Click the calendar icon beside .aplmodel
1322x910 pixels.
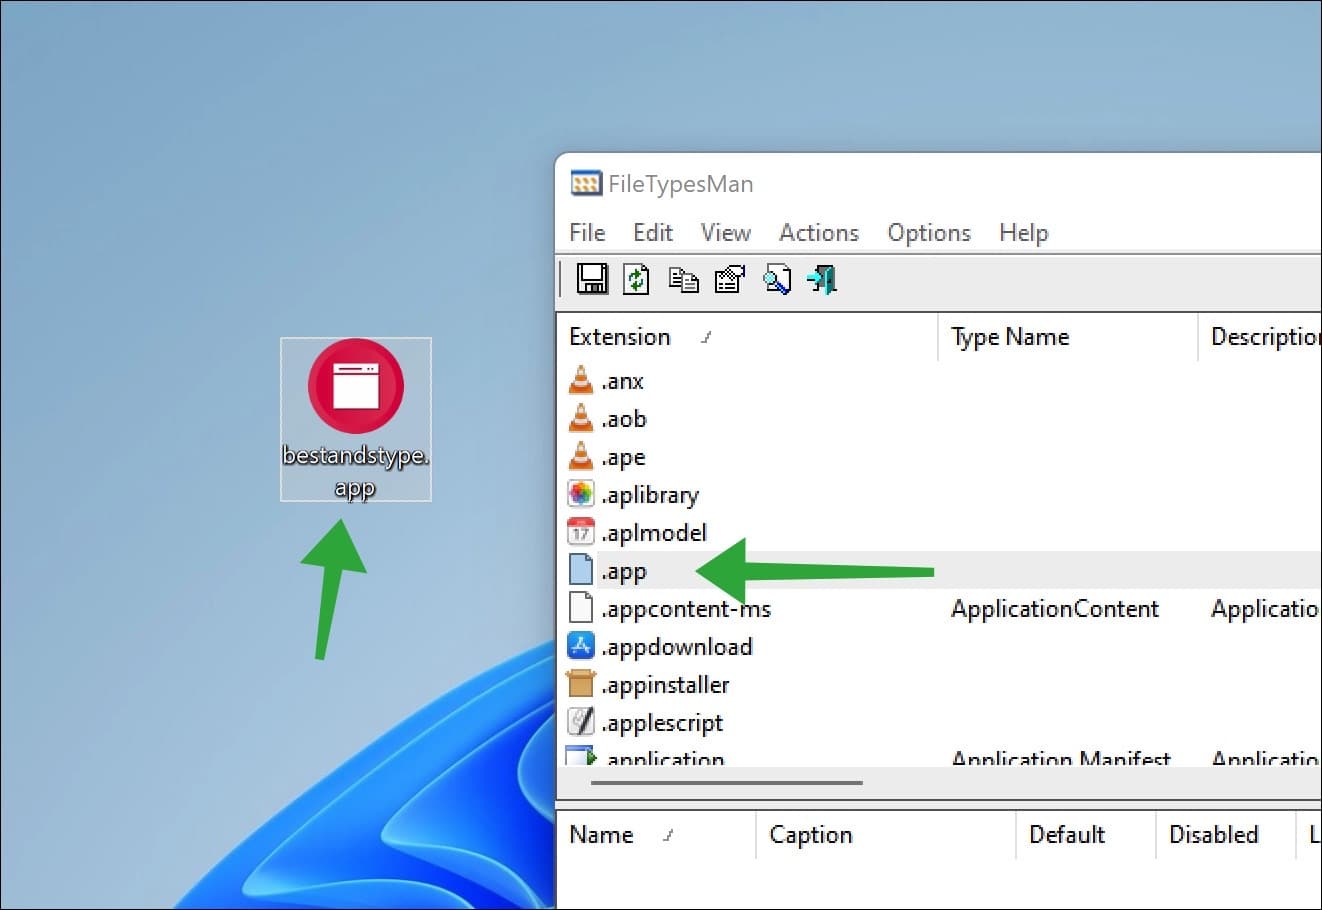click(x=581, y=531)
